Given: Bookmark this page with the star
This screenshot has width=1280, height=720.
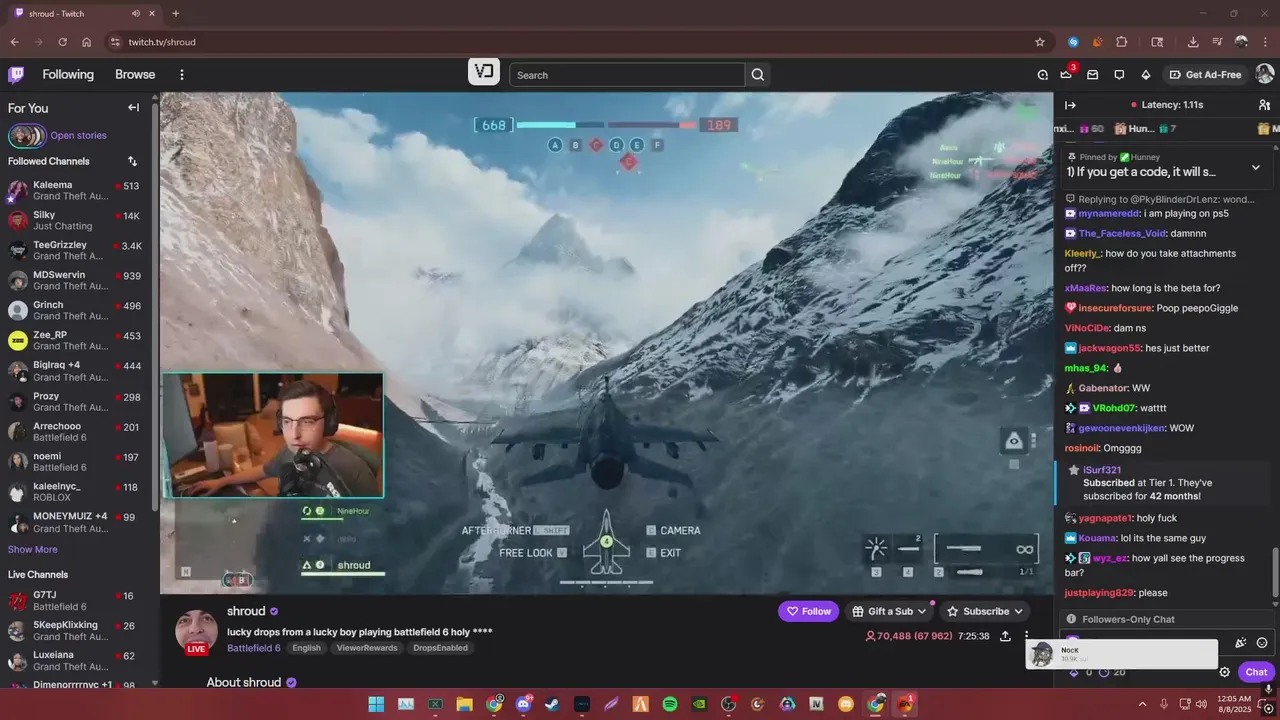Looking at the screenshot, I should click(1040, 42).
